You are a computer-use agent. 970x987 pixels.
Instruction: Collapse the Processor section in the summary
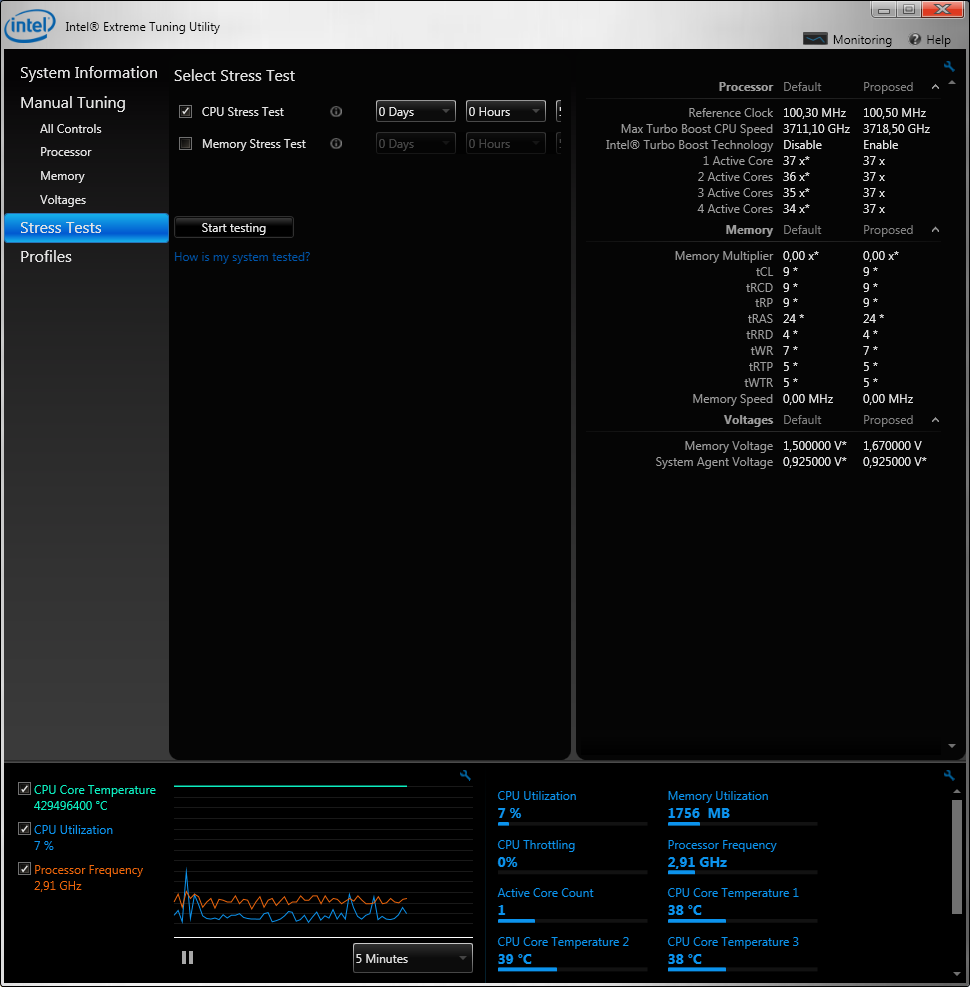(935, 87)
